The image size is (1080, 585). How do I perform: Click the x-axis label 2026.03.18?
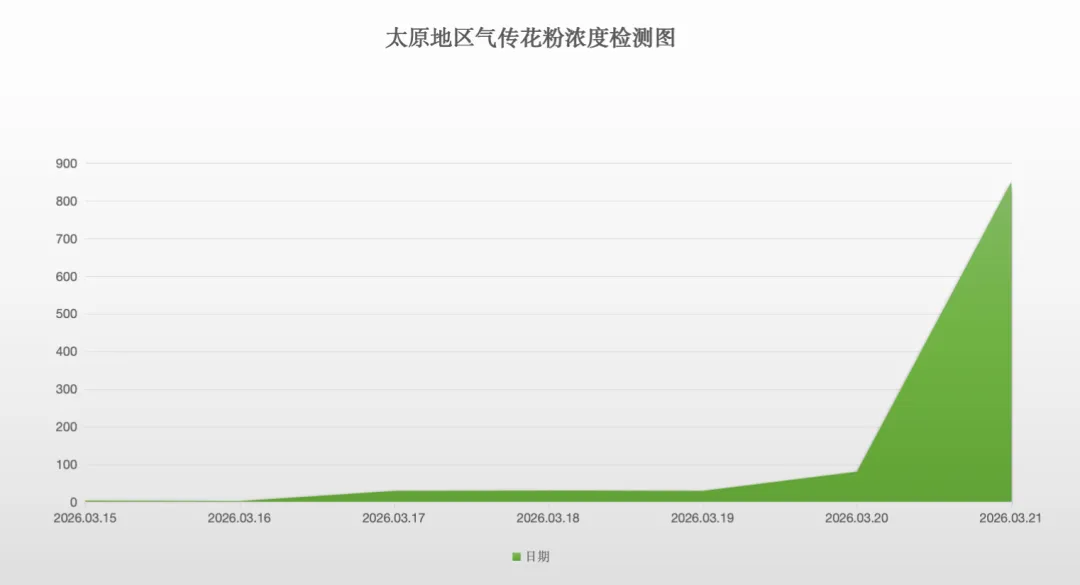click(x=548, y=518)
